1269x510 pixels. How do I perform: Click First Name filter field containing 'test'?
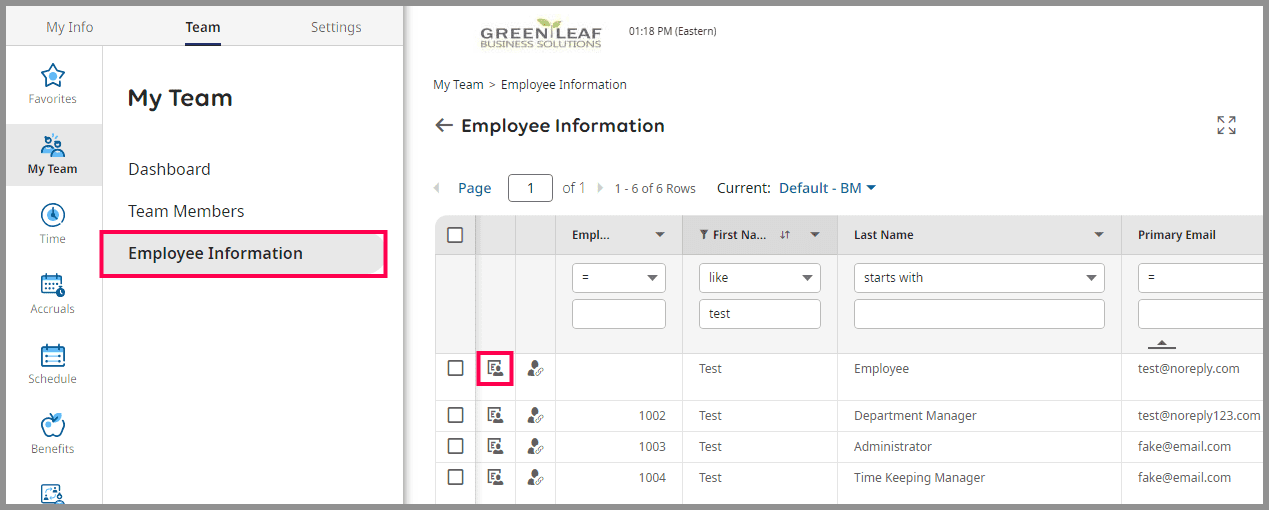point(760,314)
